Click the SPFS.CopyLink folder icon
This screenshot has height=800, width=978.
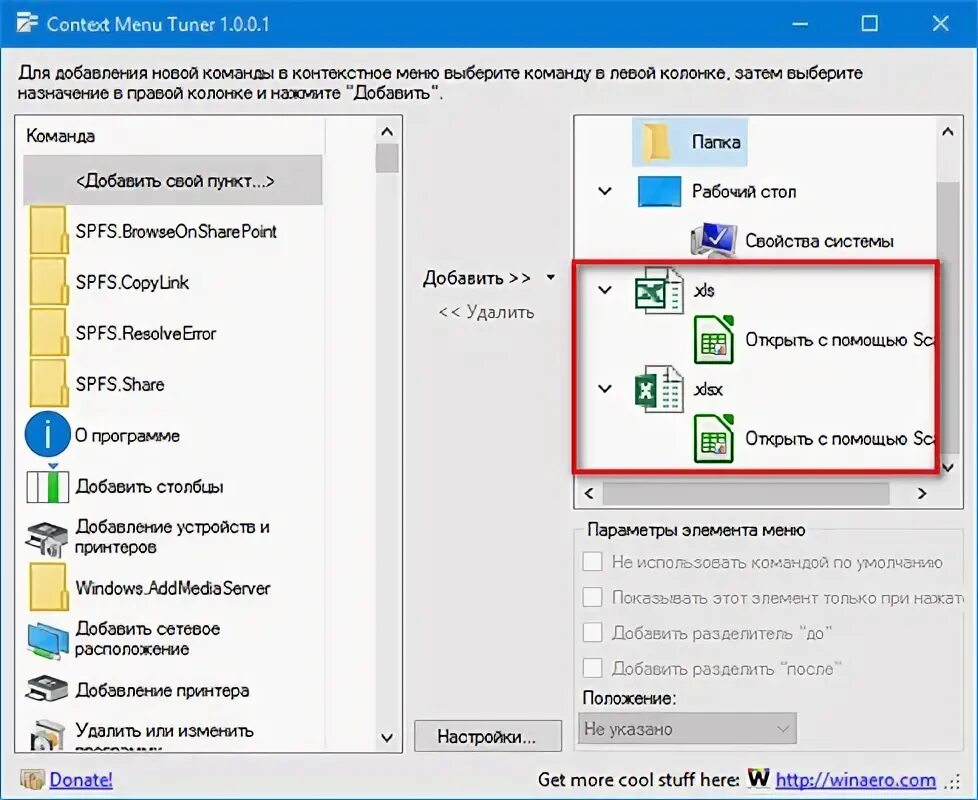tap(47, 282)
